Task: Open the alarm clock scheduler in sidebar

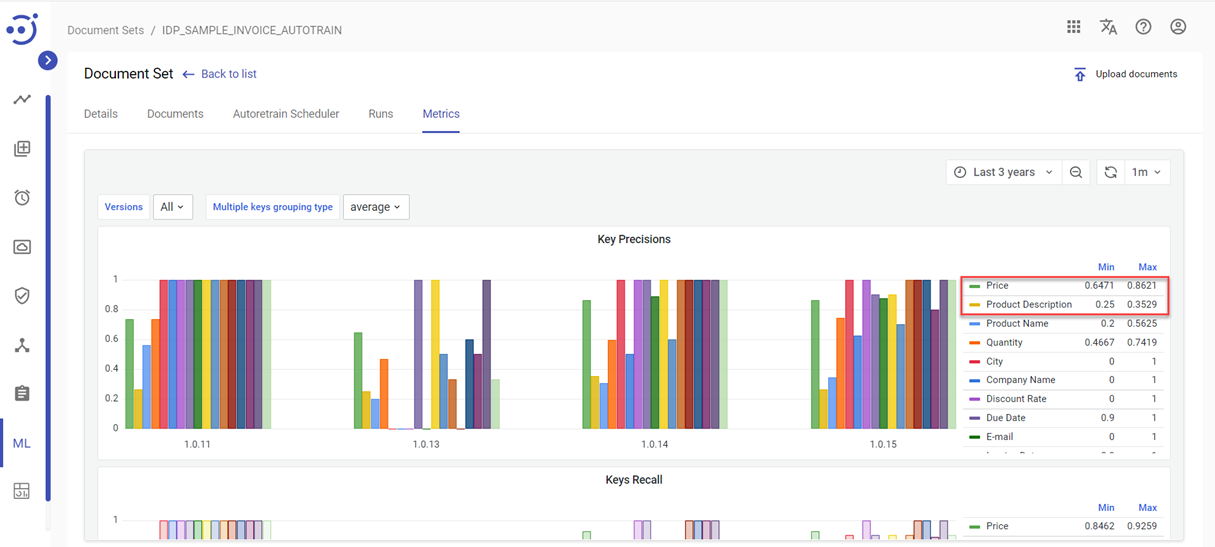Action: 22,198
